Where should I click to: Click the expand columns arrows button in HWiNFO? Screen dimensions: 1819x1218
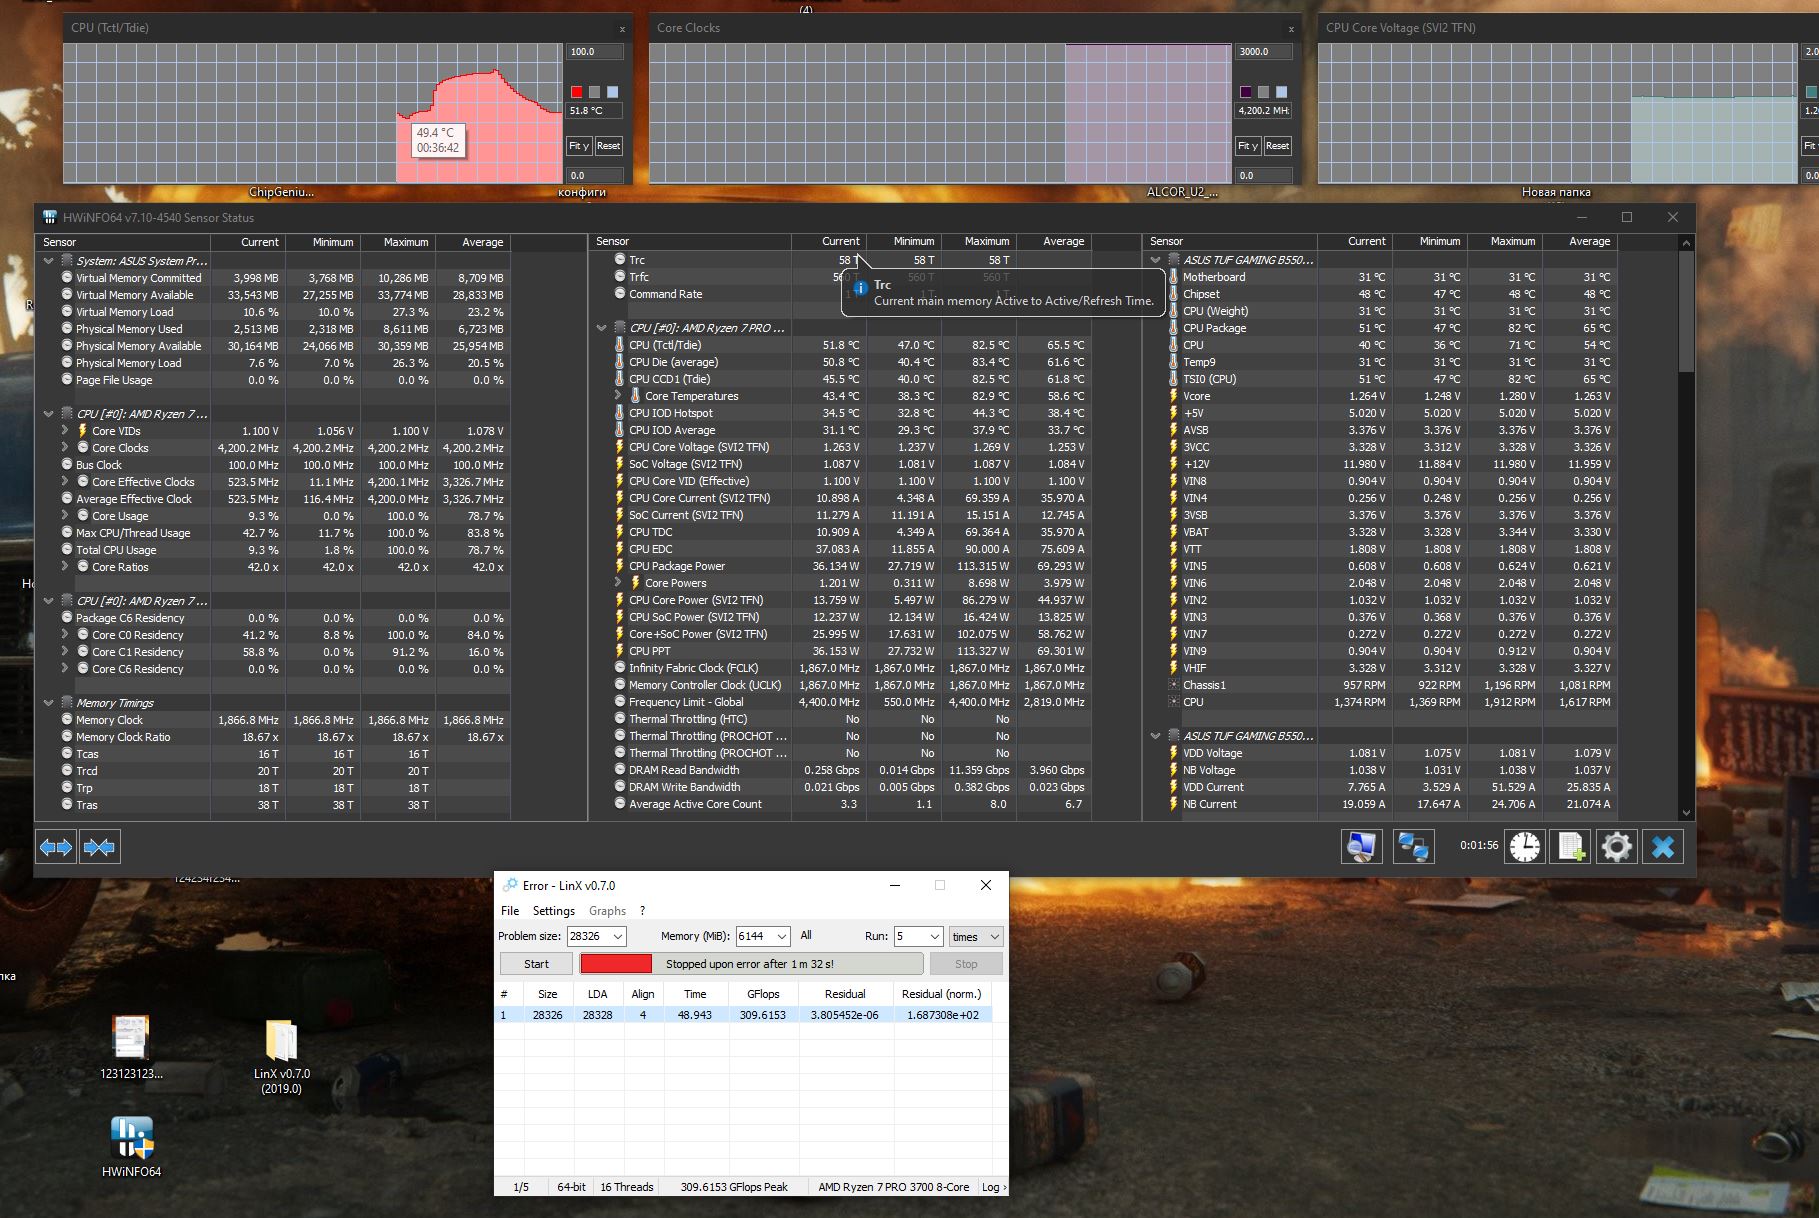pos(56,847)
